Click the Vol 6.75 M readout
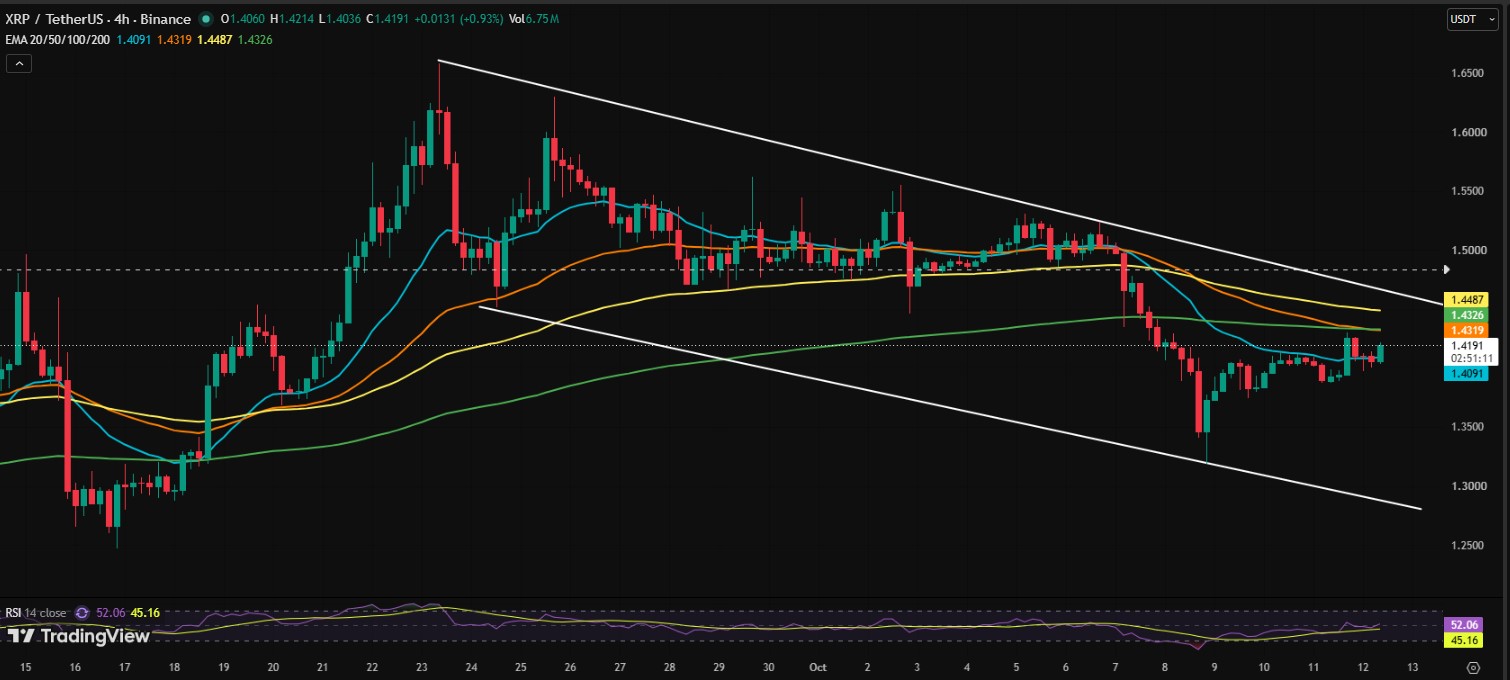Image resolution: width=1510 pixels, height=680 pixels. (533, 19)
